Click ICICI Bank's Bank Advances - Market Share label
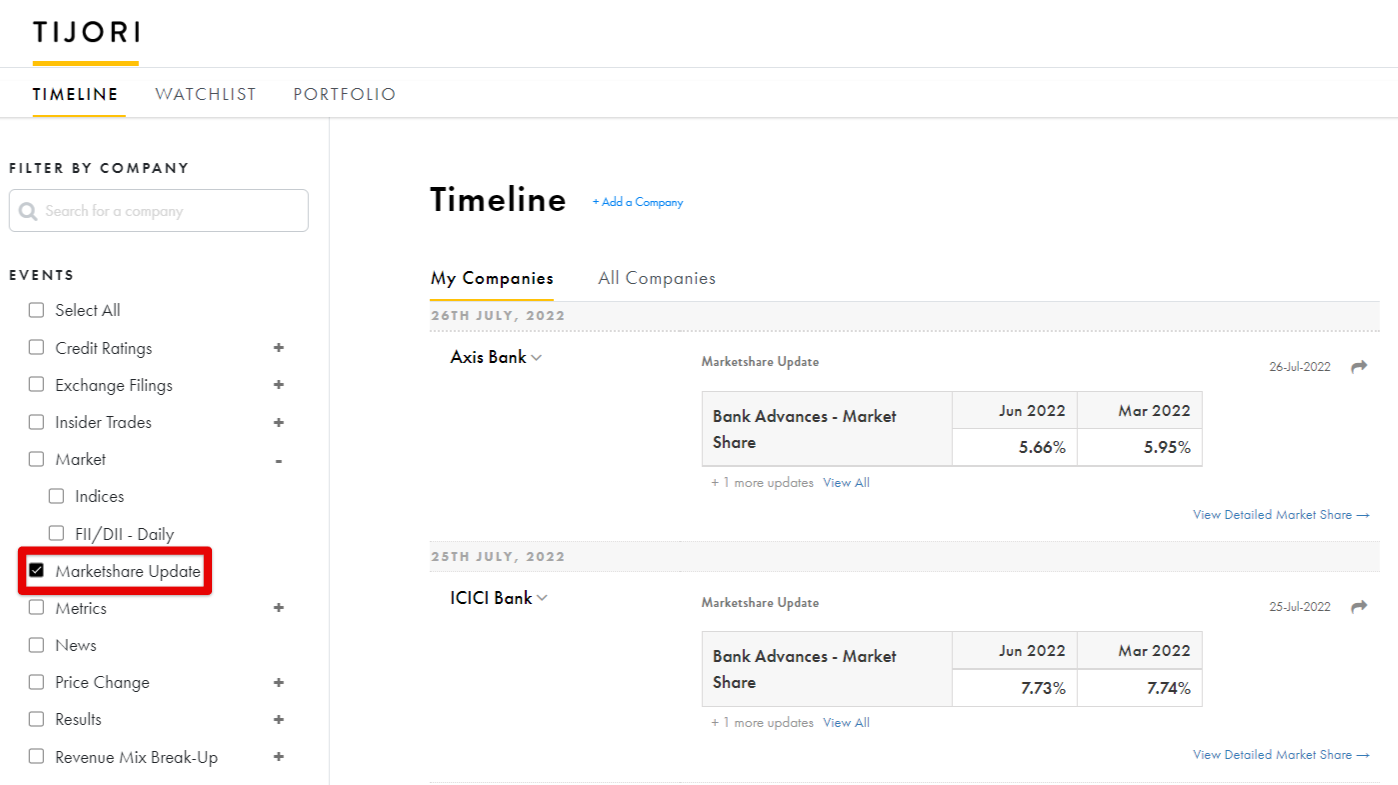The height and width of the screenshot is (785, 1398). coord(805,669)
